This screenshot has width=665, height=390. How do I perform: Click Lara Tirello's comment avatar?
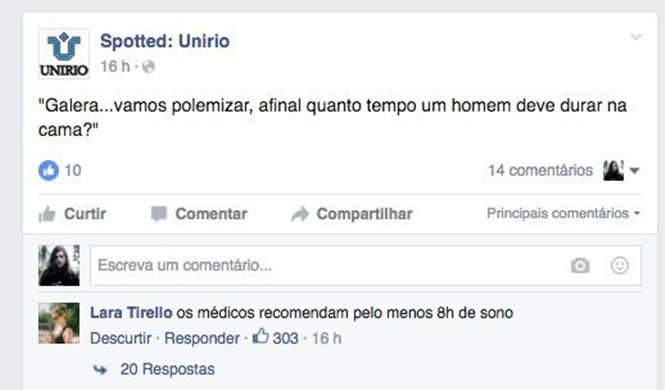59,323
